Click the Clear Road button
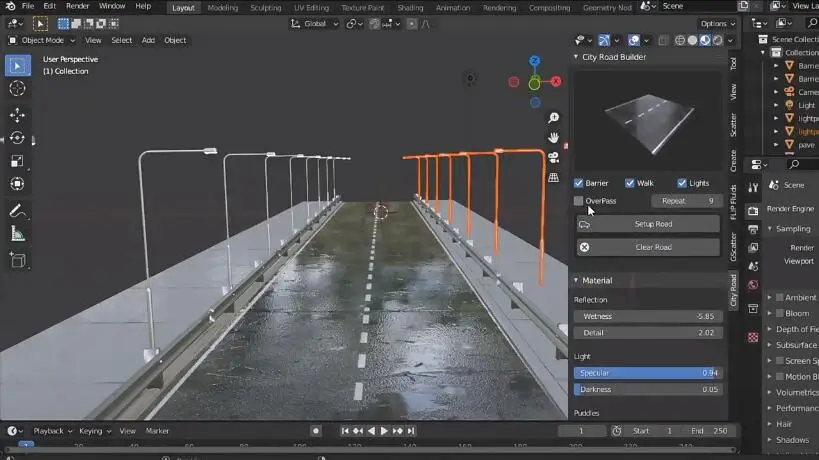This screenshot has width=819, height=460. pos(648,247)
